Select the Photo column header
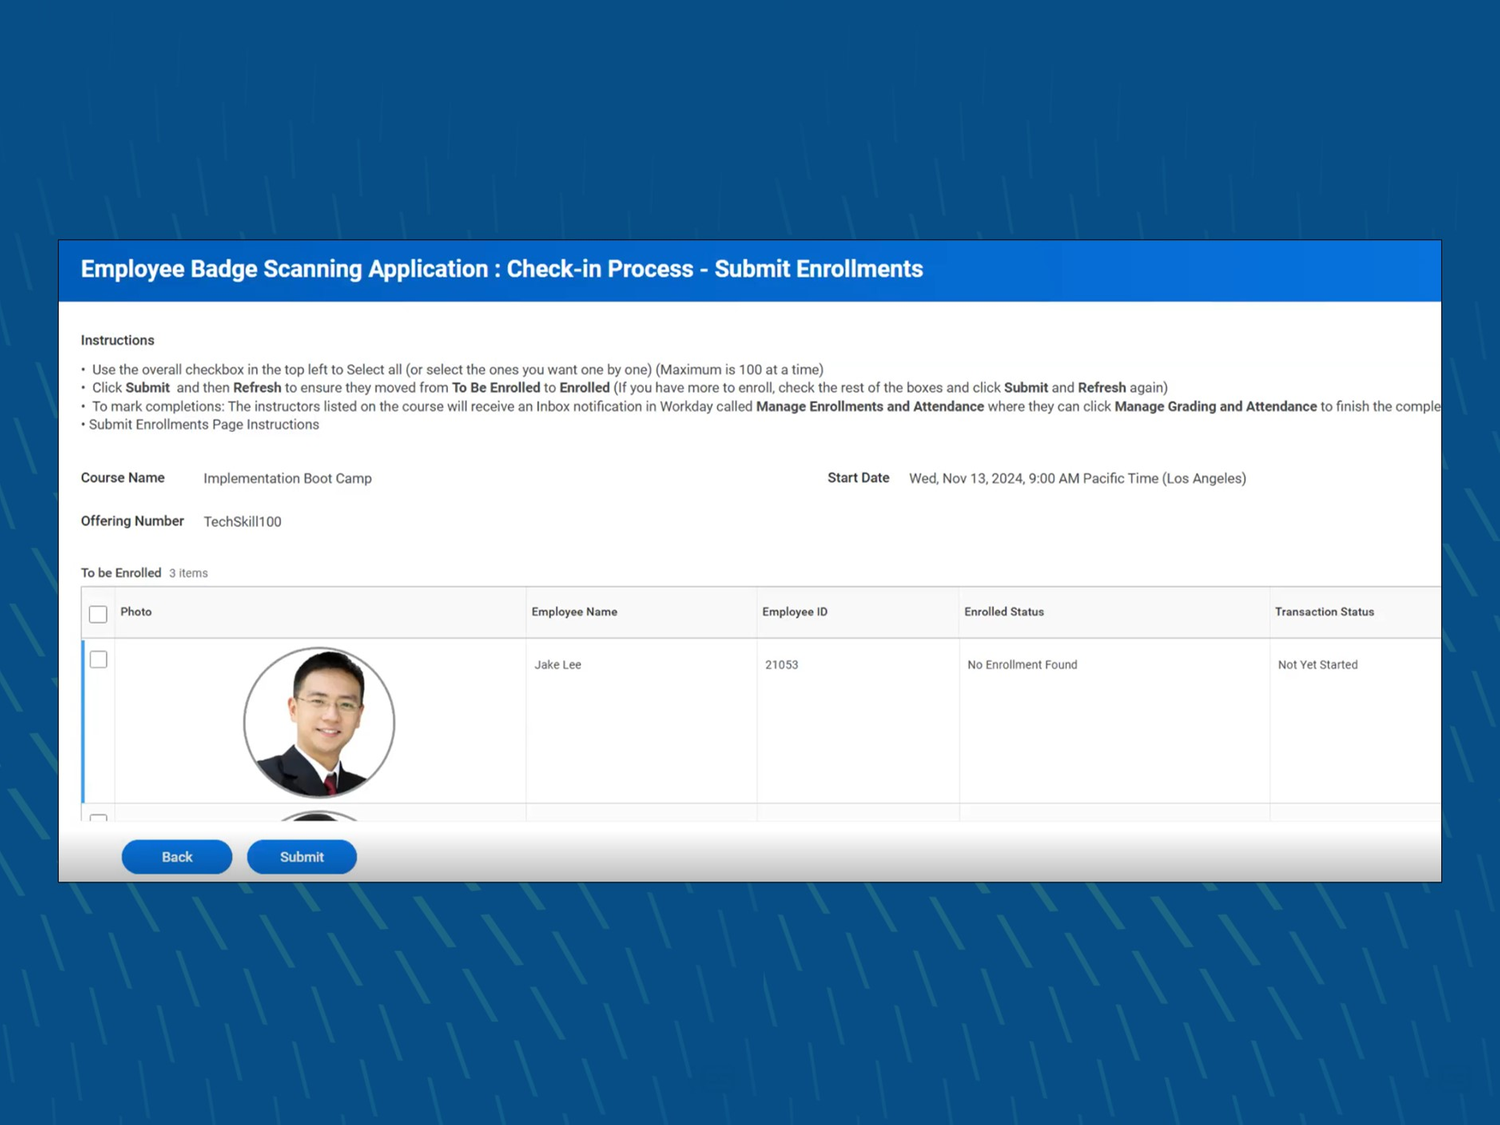Screen dimensions: 1500x1125 point(136,611)
